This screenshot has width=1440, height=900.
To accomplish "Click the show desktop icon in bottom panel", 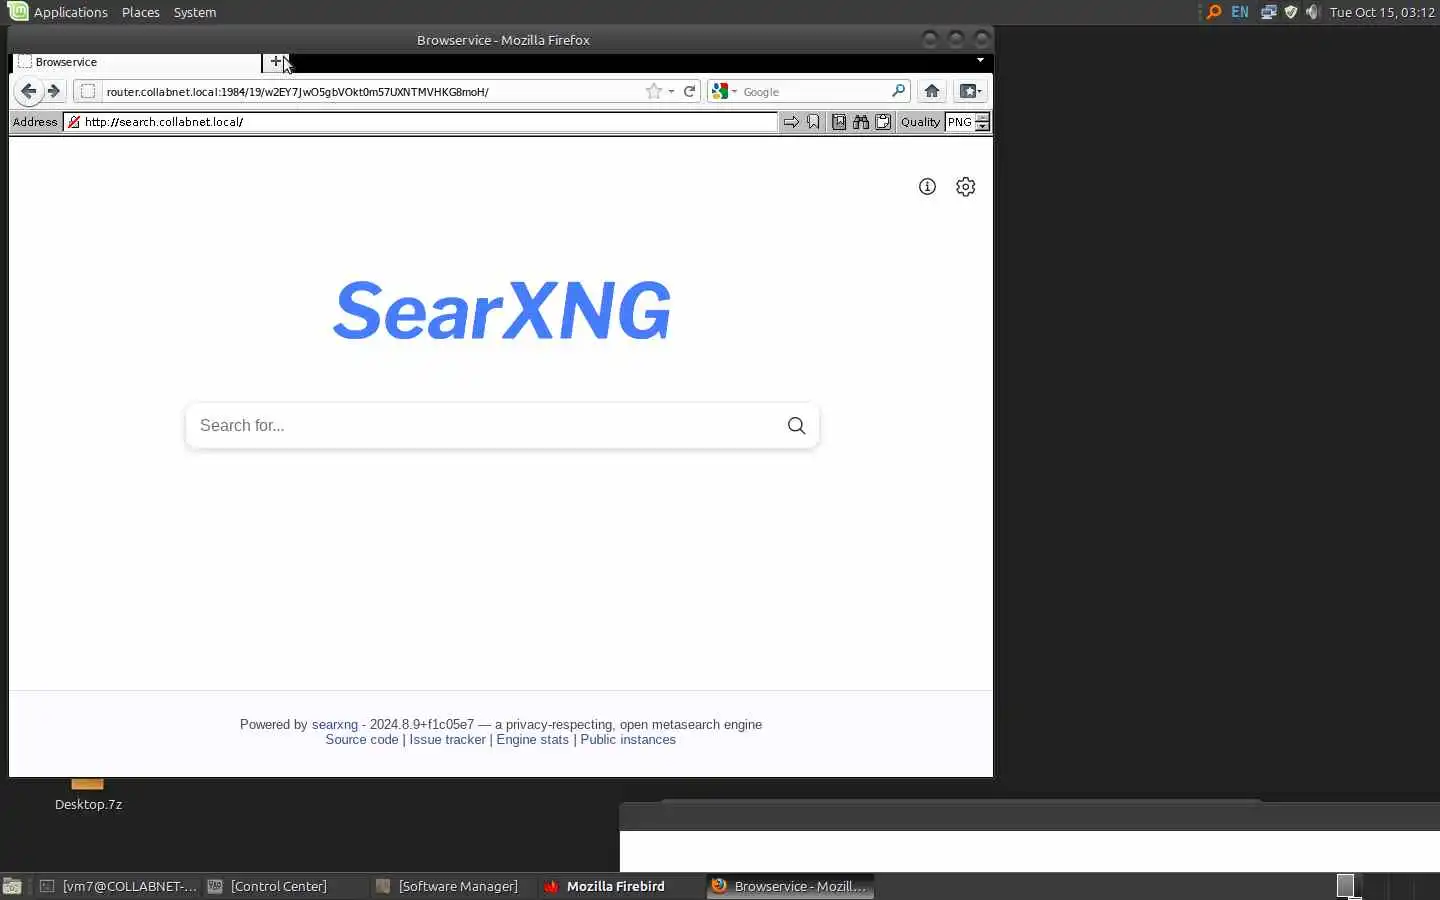I will (12, 886).
